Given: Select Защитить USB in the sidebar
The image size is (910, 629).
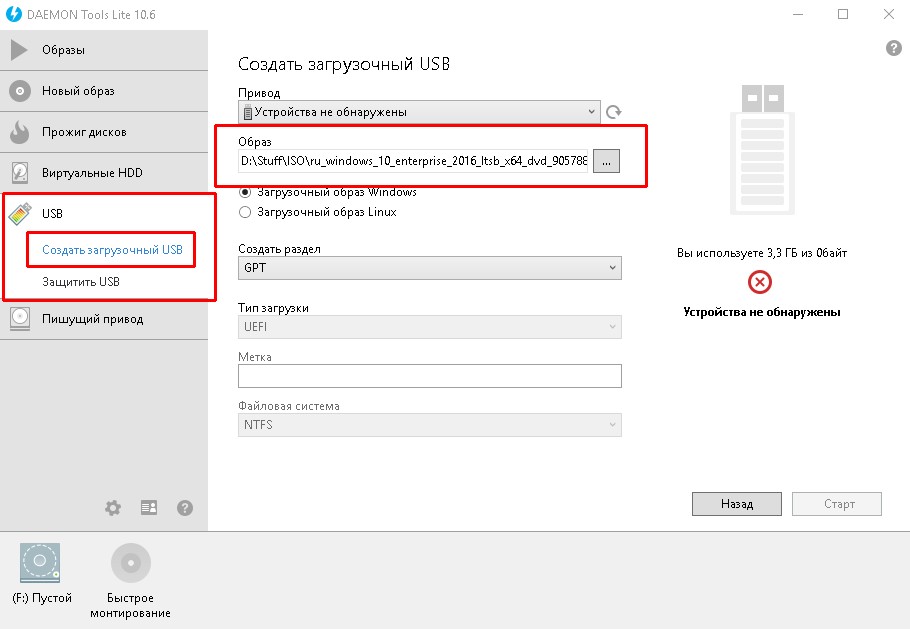Looking at the screenshot, I should click(x=81, y=282).
